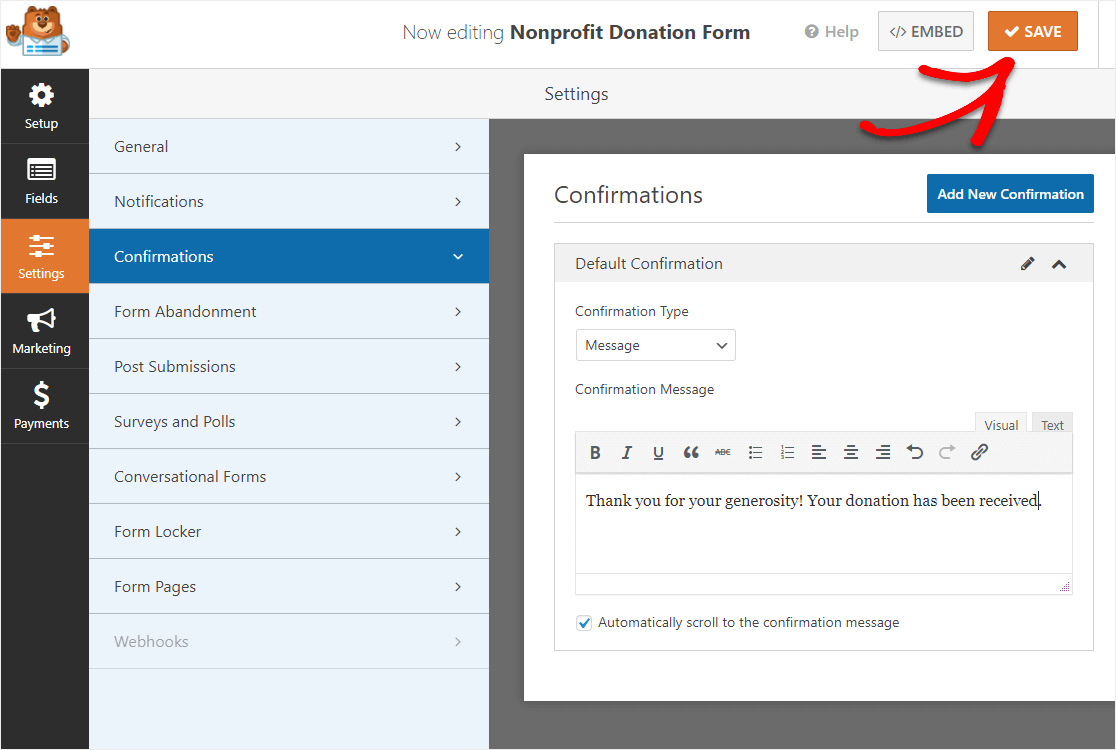Screen dimensions: 1116x750
Task: Apply italic formatting in editor
Action: pos(626,453)
